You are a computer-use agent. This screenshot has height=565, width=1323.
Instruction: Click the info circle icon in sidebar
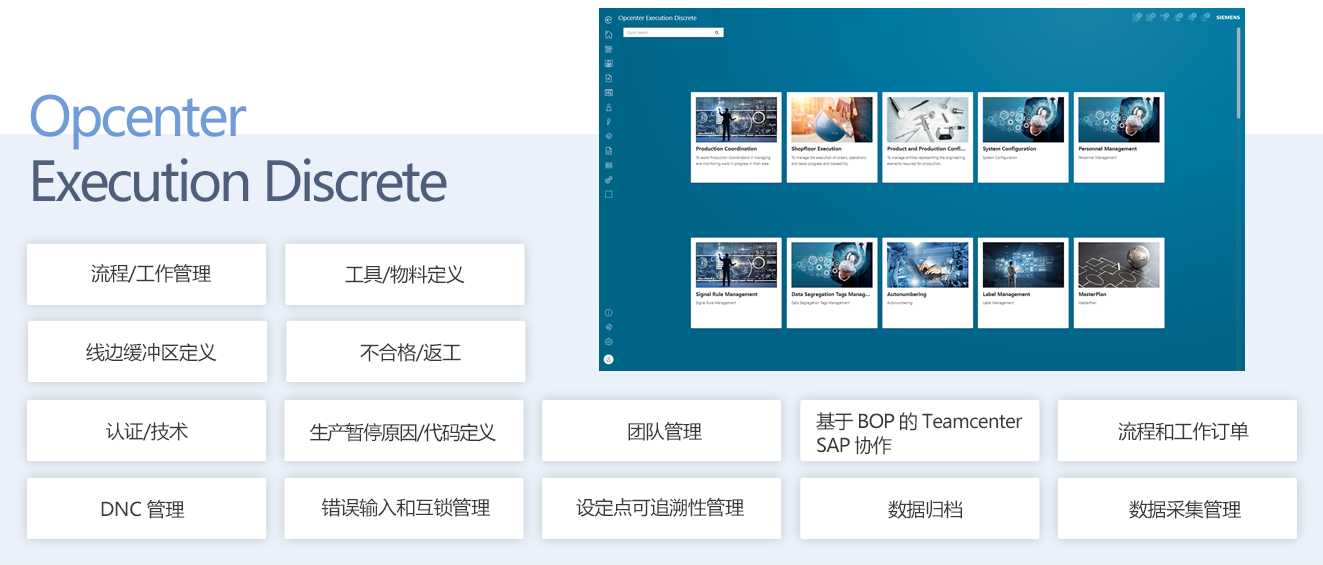(609, 313)
